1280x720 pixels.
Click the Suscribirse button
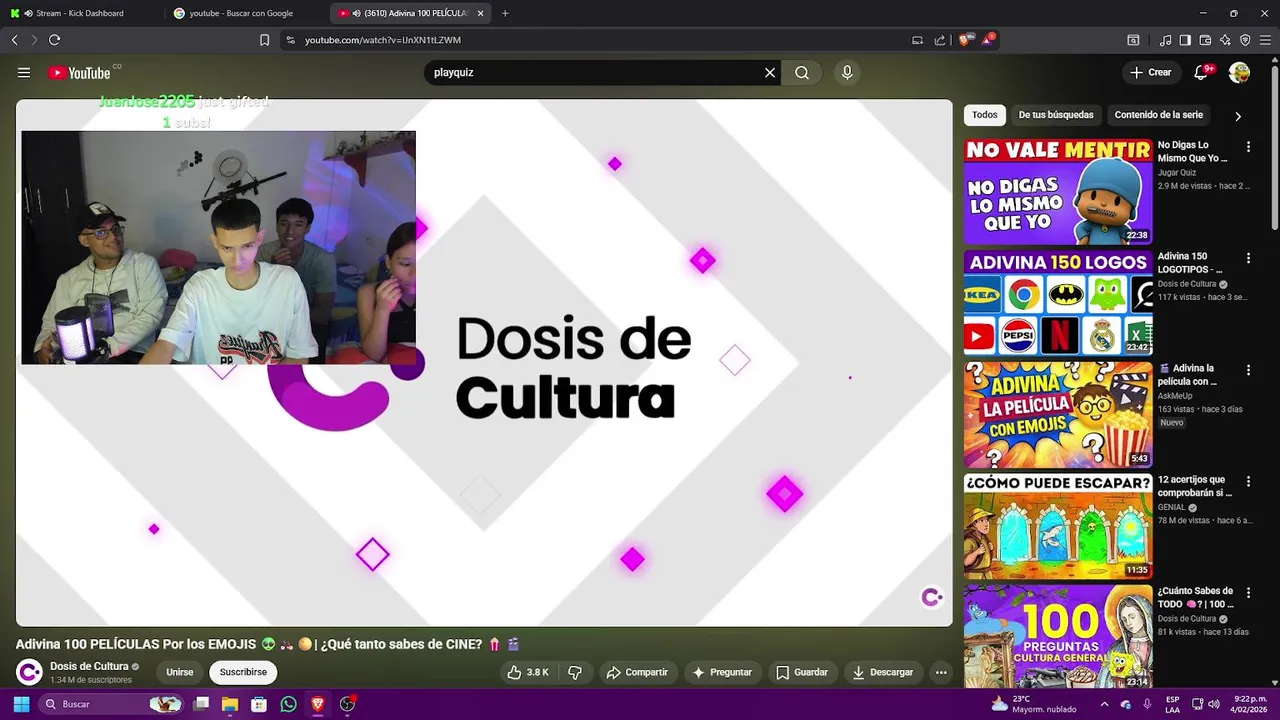tap(243, 672)
